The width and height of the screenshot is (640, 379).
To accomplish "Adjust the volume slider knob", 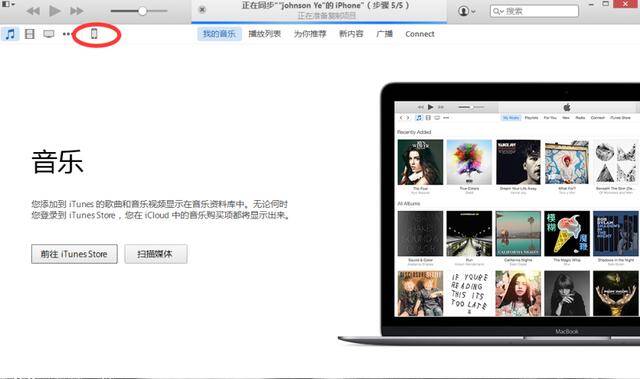I will (142, 11).
